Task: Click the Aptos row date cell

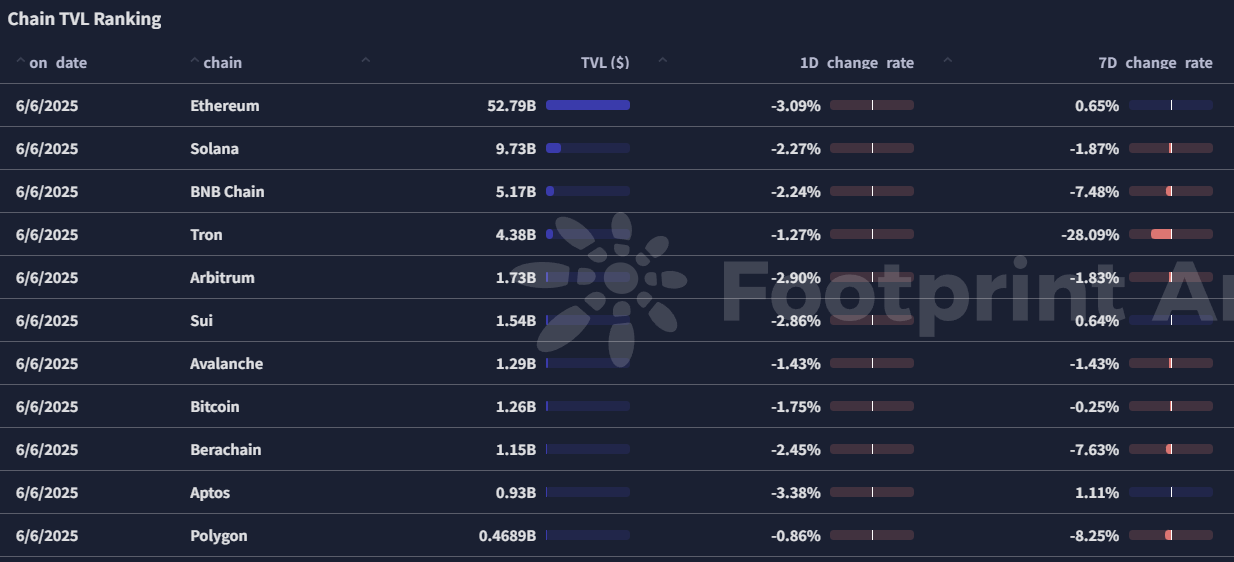Action: [x=47, y=493]
